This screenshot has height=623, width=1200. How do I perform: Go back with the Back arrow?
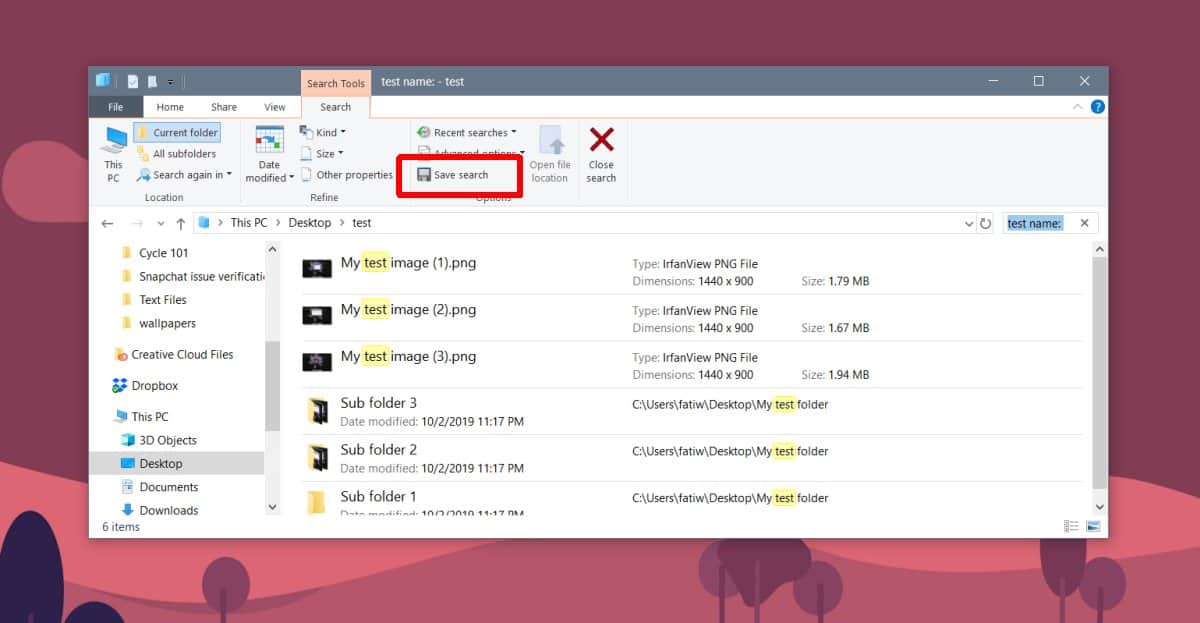tap(107, 223)
